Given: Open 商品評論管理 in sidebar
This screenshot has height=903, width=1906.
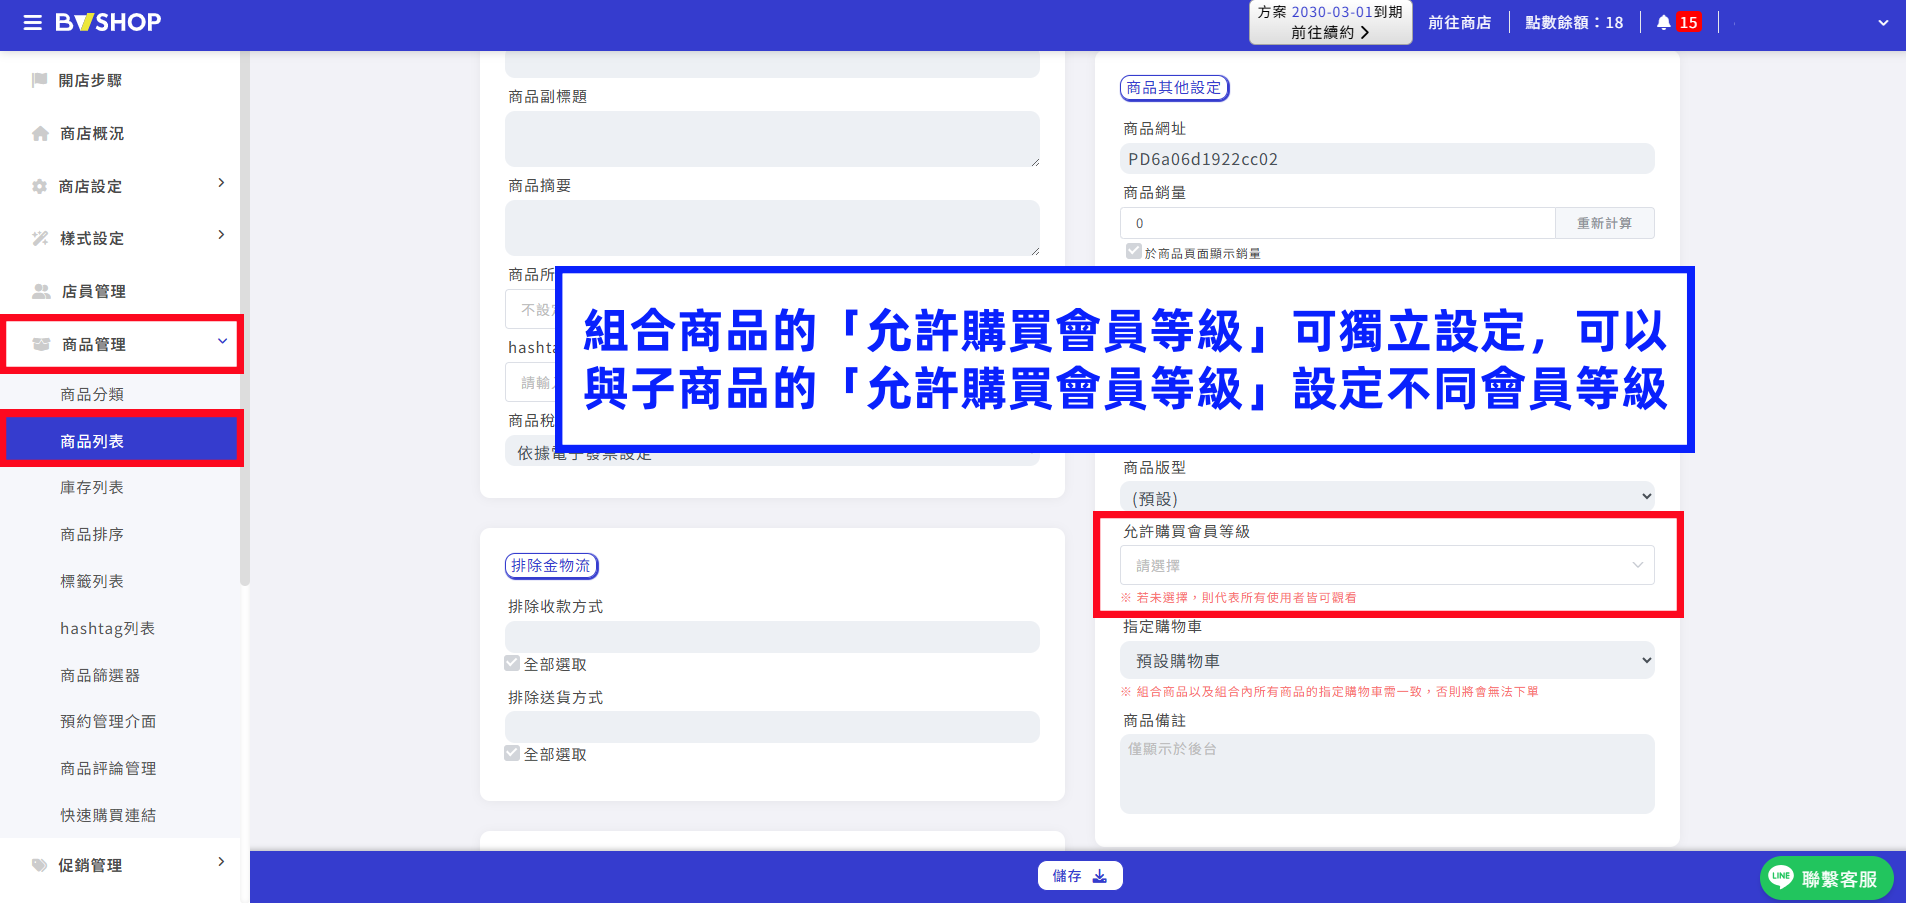Looking at the screenshot, I should coord(108,769).
